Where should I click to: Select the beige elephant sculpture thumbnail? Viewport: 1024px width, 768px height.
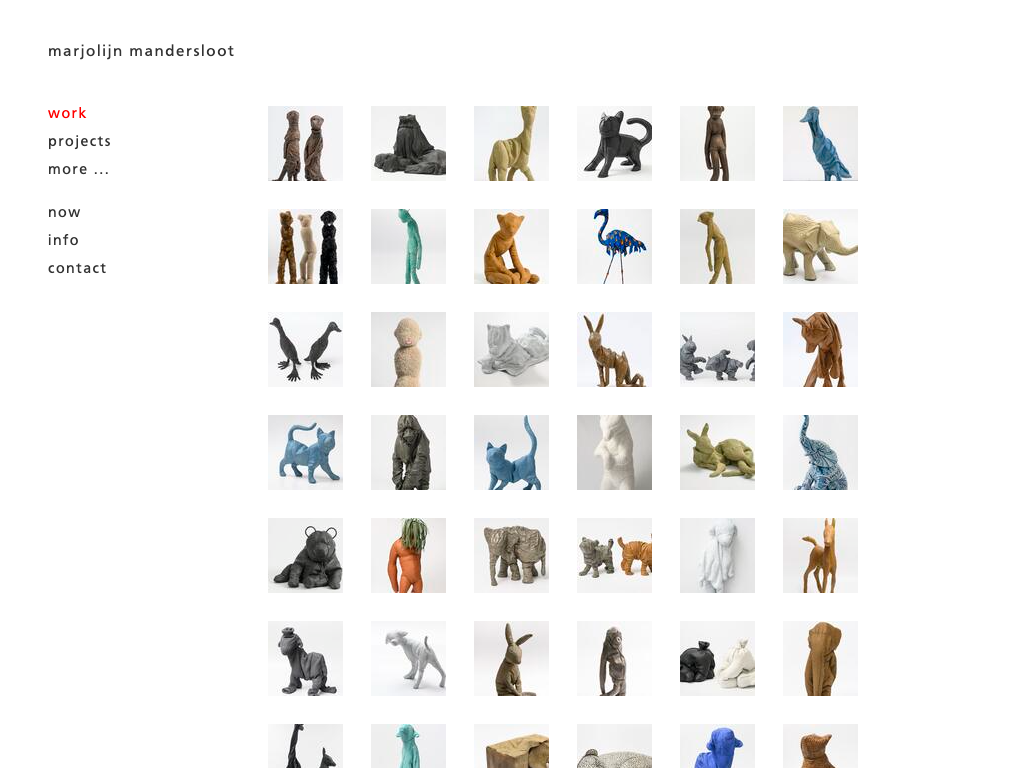click(820, 246)
